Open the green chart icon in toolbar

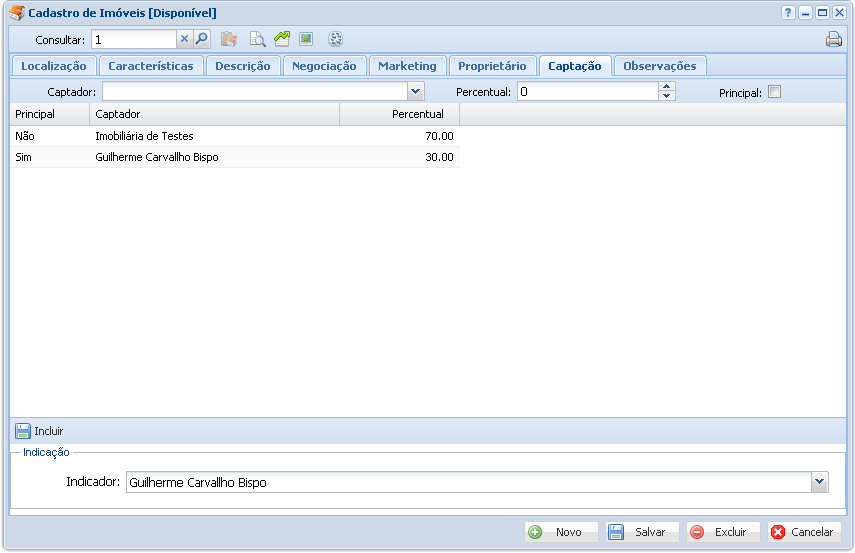point(282,39)
